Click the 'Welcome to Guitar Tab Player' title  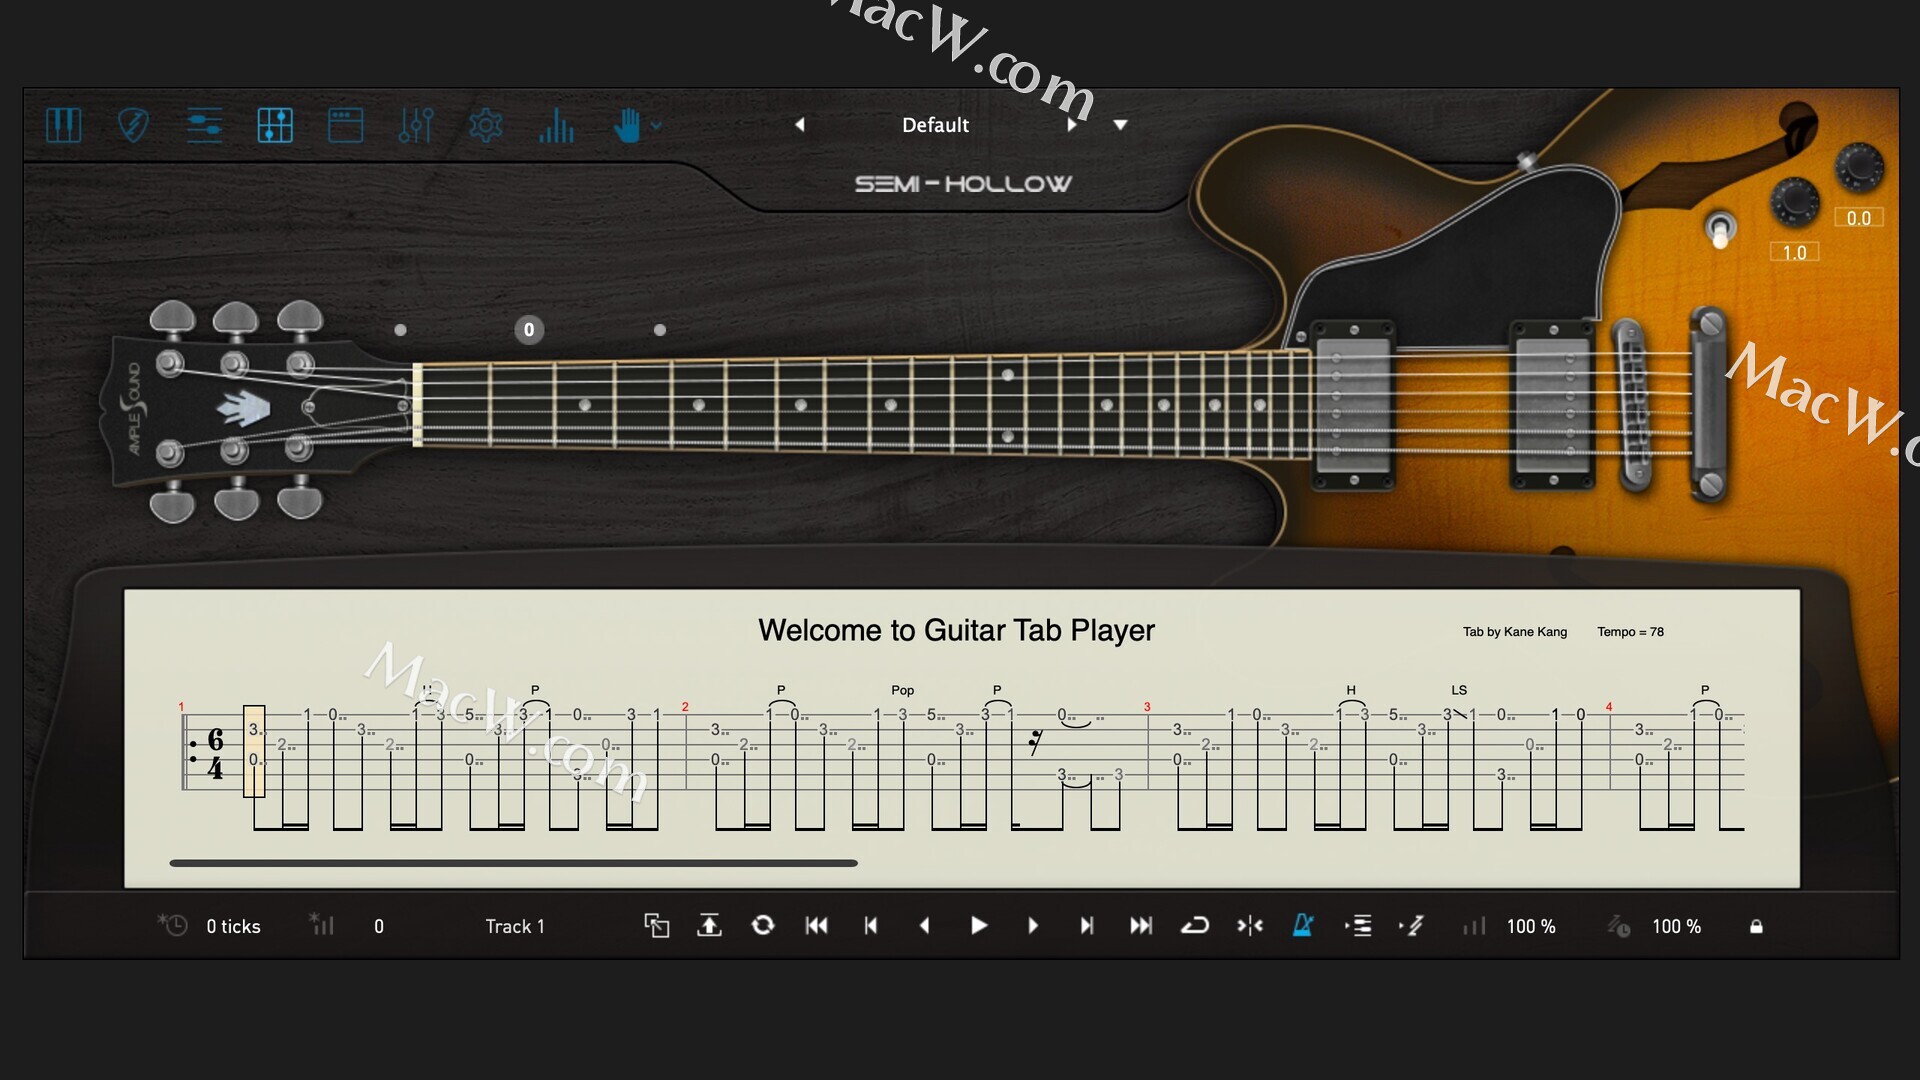[x=956, y=630]
